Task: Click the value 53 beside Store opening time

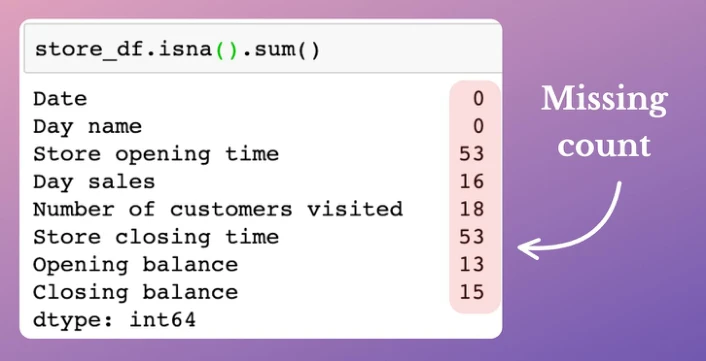Action: 472,154
